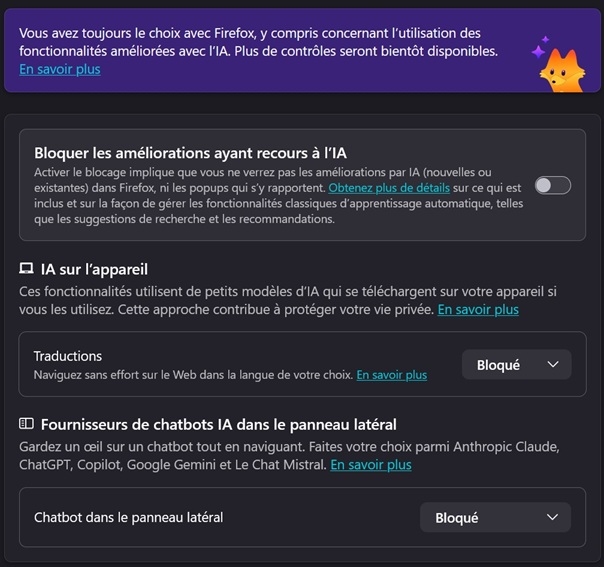Click the sparkle stars icon beside the fox

pos(540,46)
